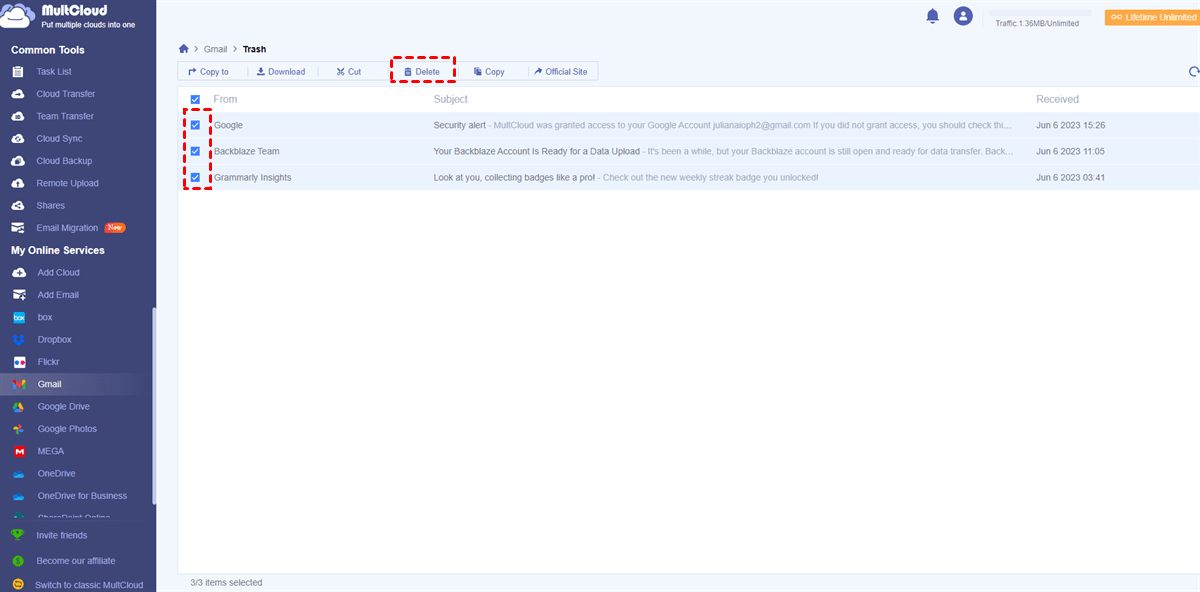Click Copy to in the toolbar
The width and height of the screenshot is (1200, 592).
tap(208, 72)
